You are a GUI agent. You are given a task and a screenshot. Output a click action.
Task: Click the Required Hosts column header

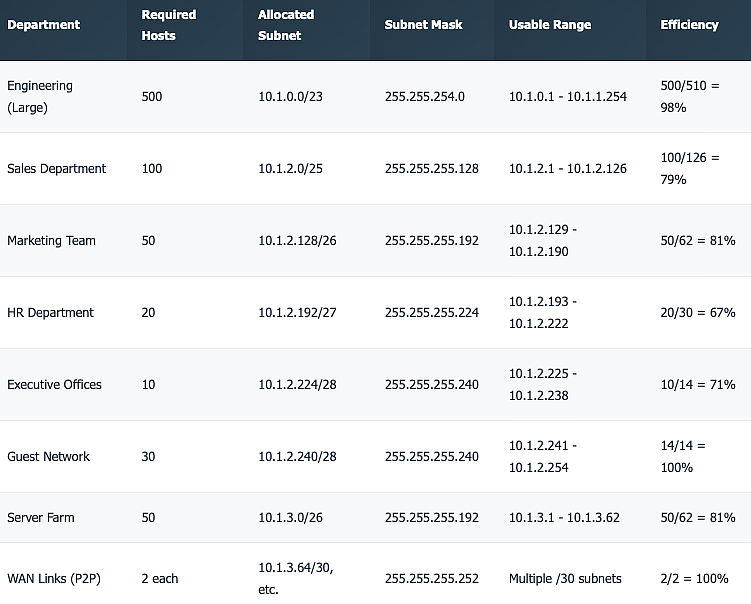click(168, 25)
